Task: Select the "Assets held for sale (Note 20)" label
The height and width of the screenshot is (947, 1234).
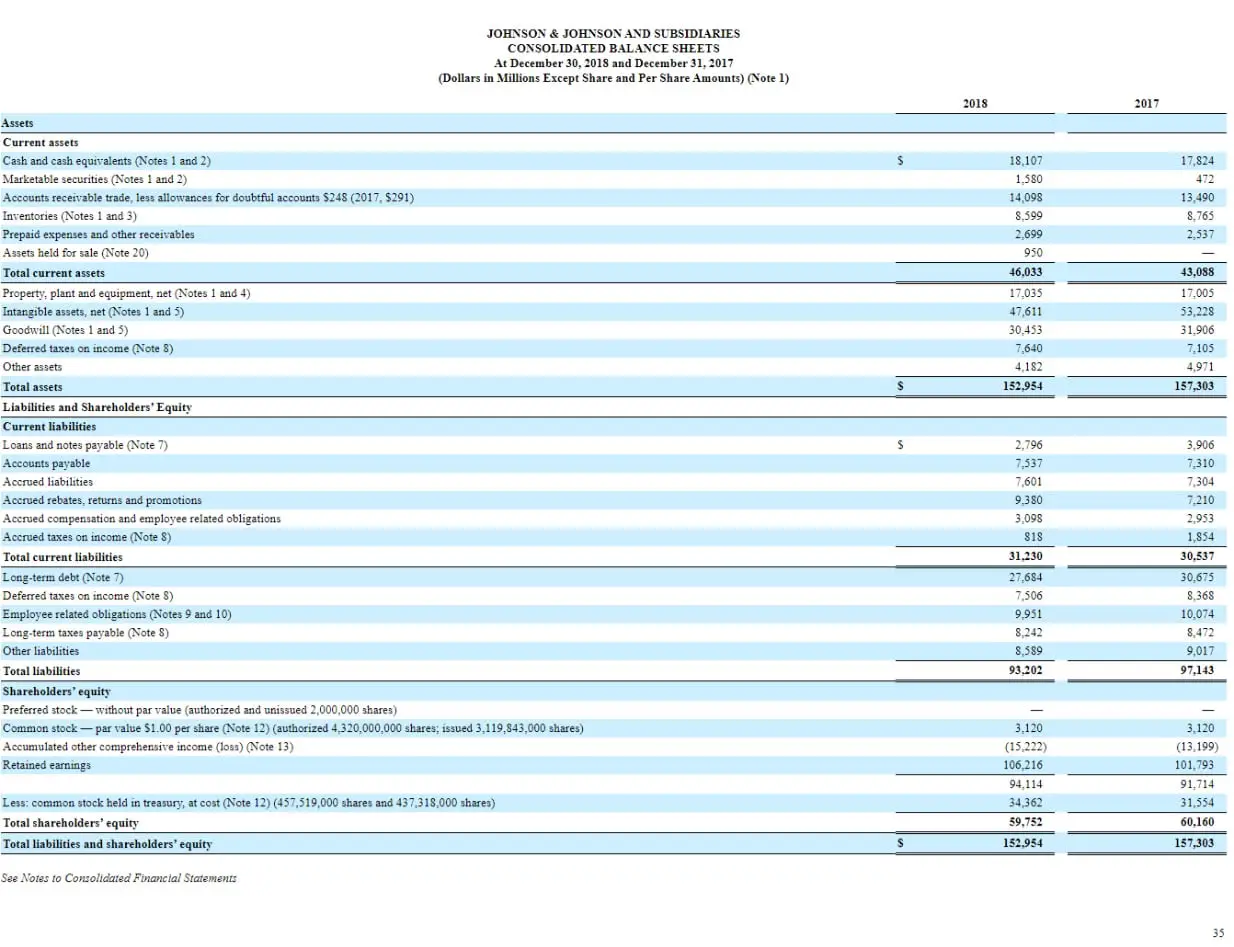Action: (x=76, y=253)
